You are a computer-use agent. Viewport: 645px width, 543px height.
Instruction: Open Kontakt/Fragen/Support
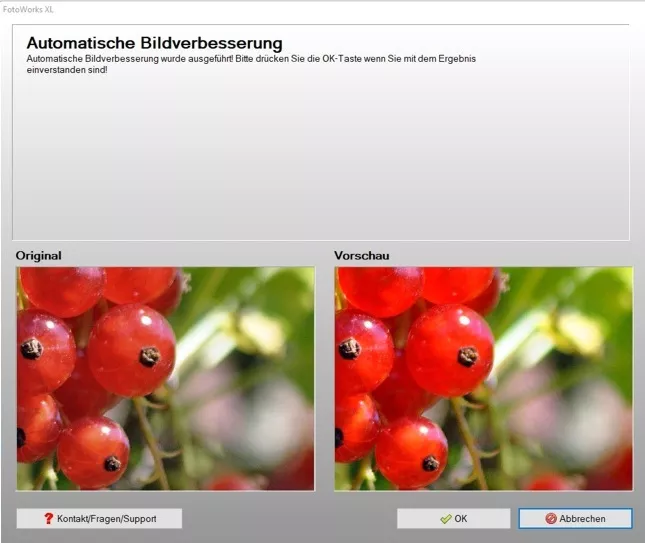[x=99, y=519]
